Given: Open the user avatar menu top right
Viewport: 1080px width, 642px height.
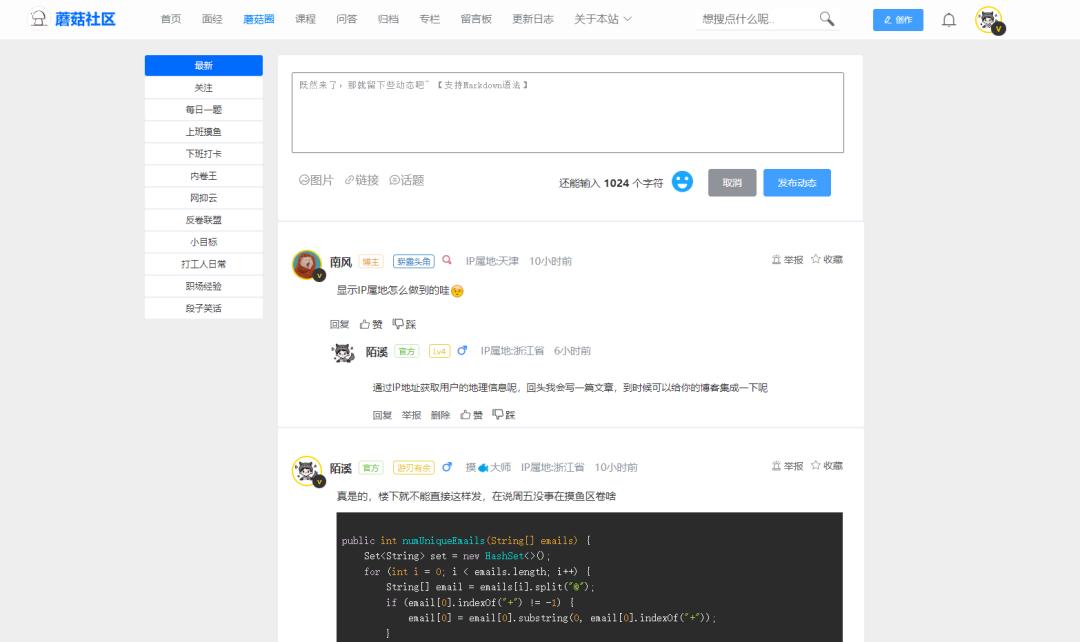Looking at the screenshot, I should click(989, 18).
